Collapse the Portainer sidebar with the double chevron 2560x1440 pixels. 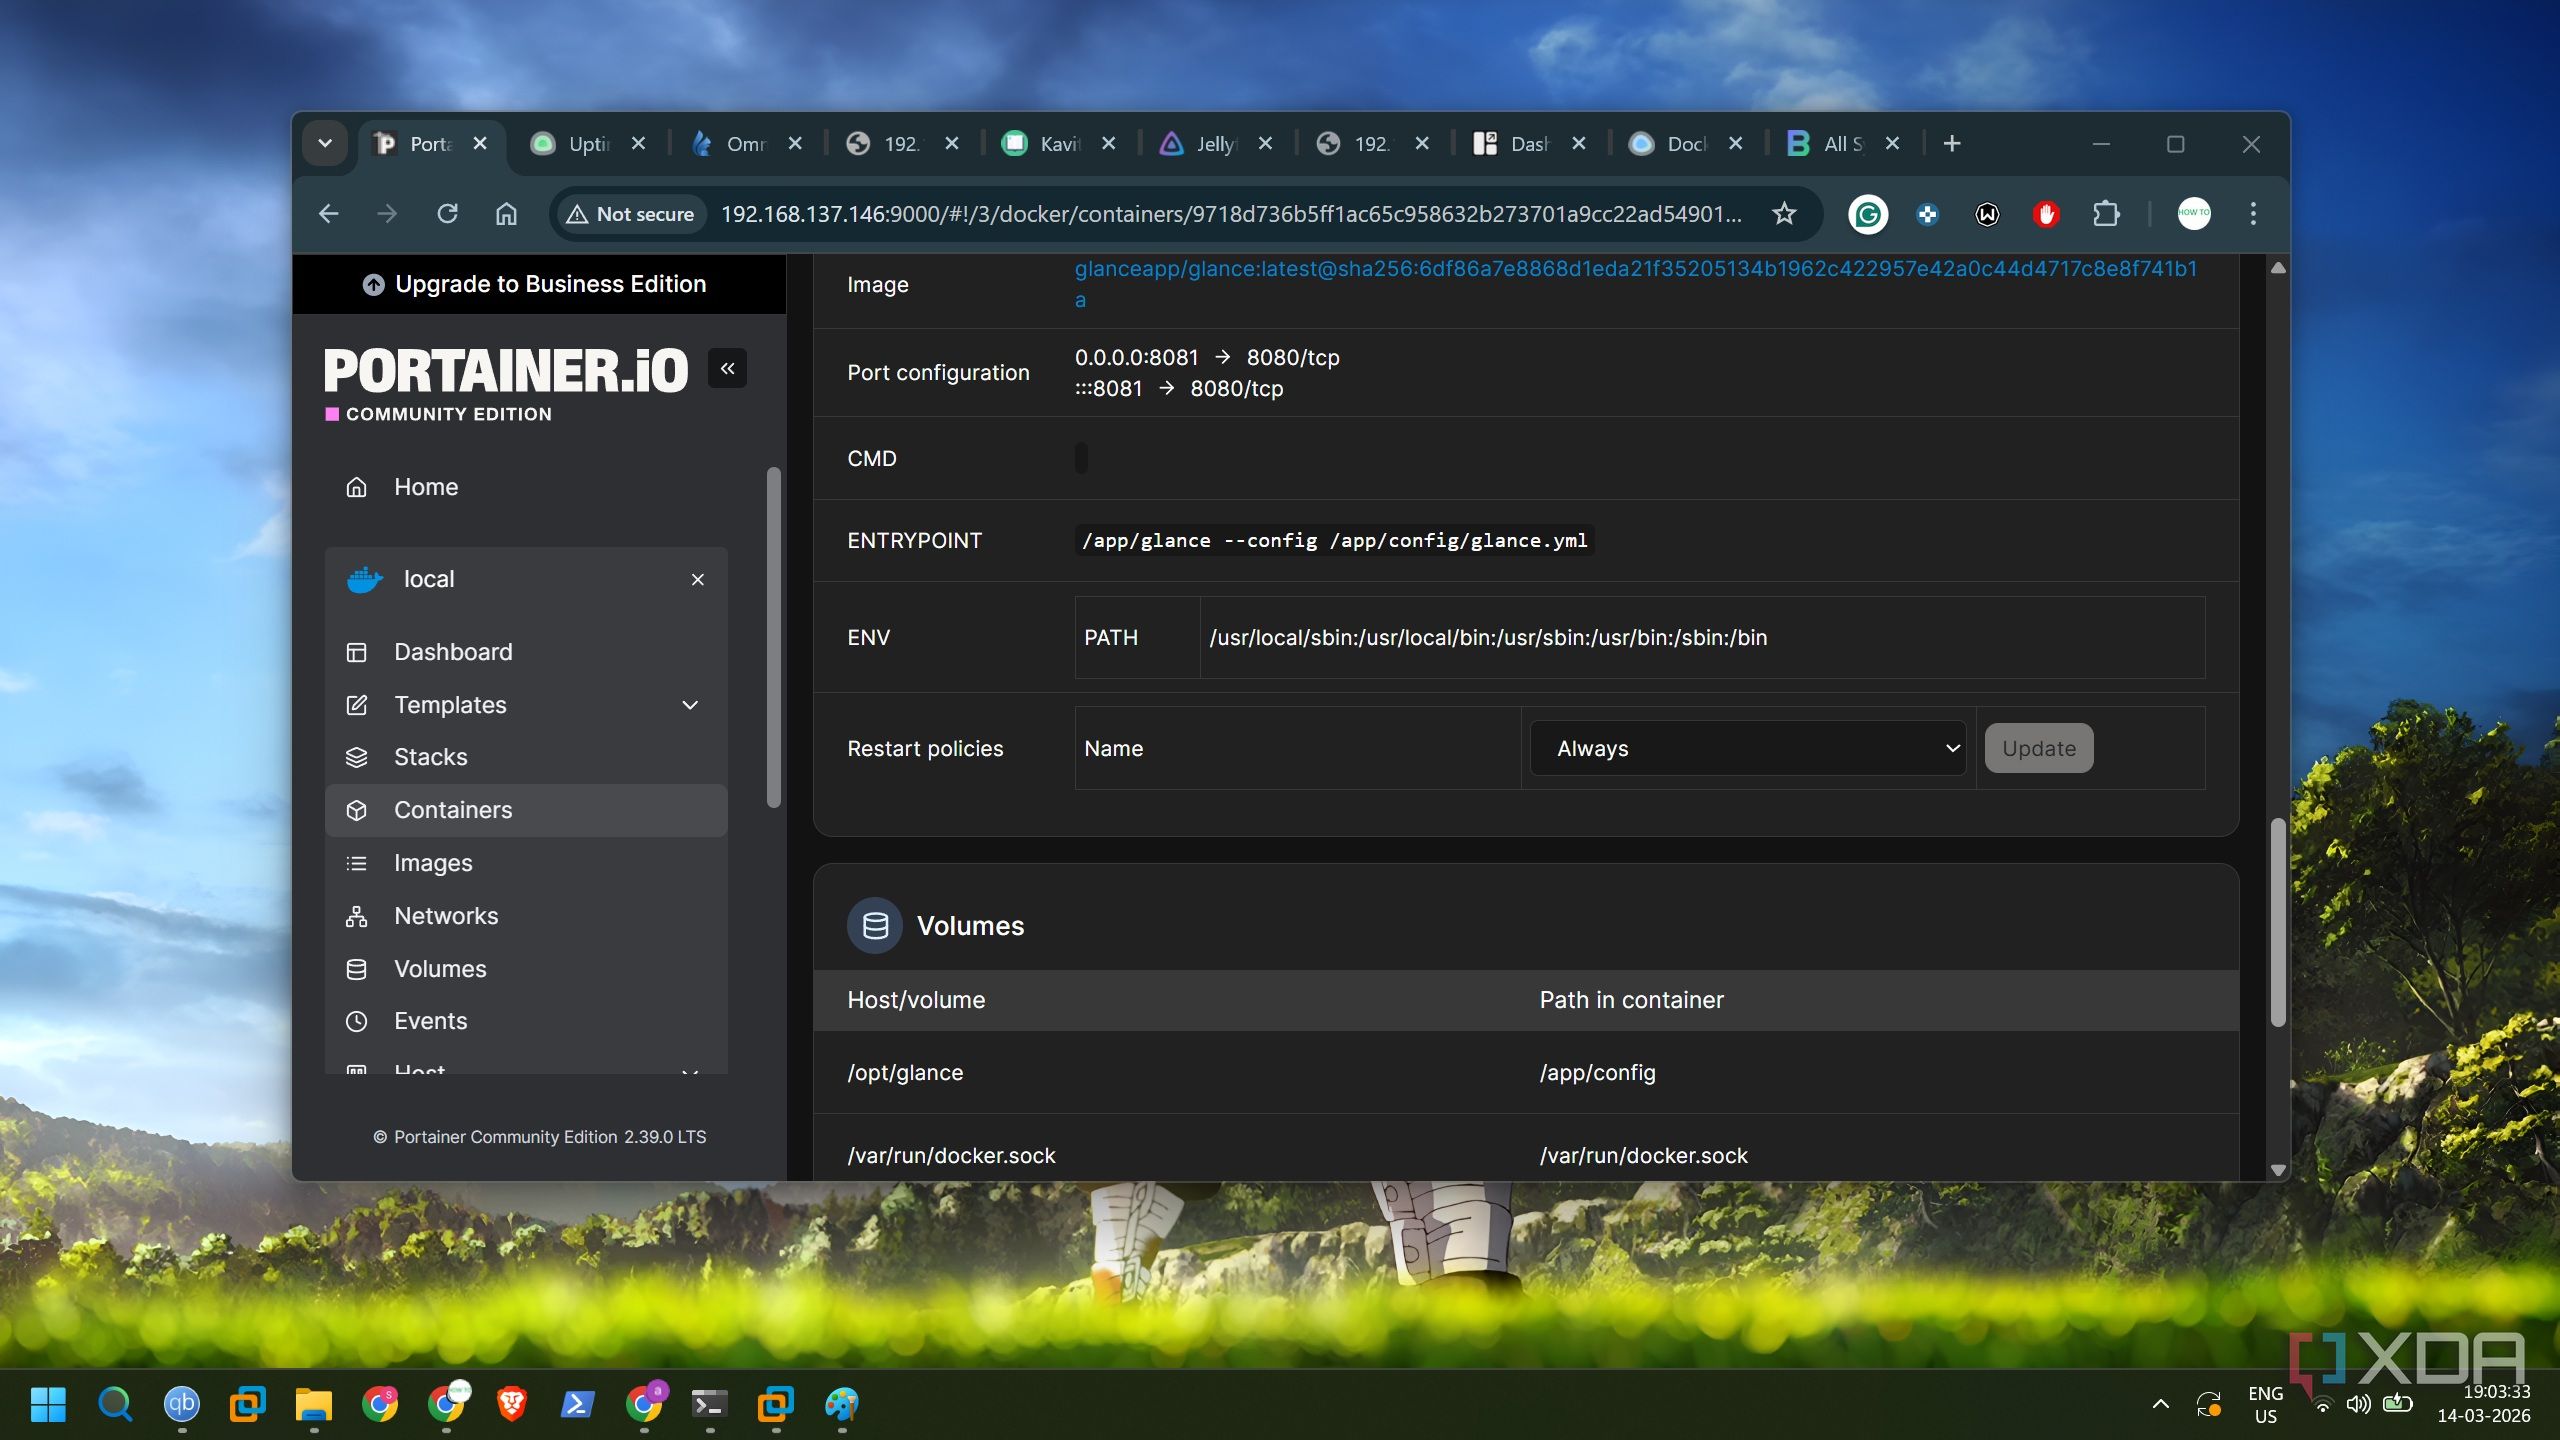[x=727, y=368]
